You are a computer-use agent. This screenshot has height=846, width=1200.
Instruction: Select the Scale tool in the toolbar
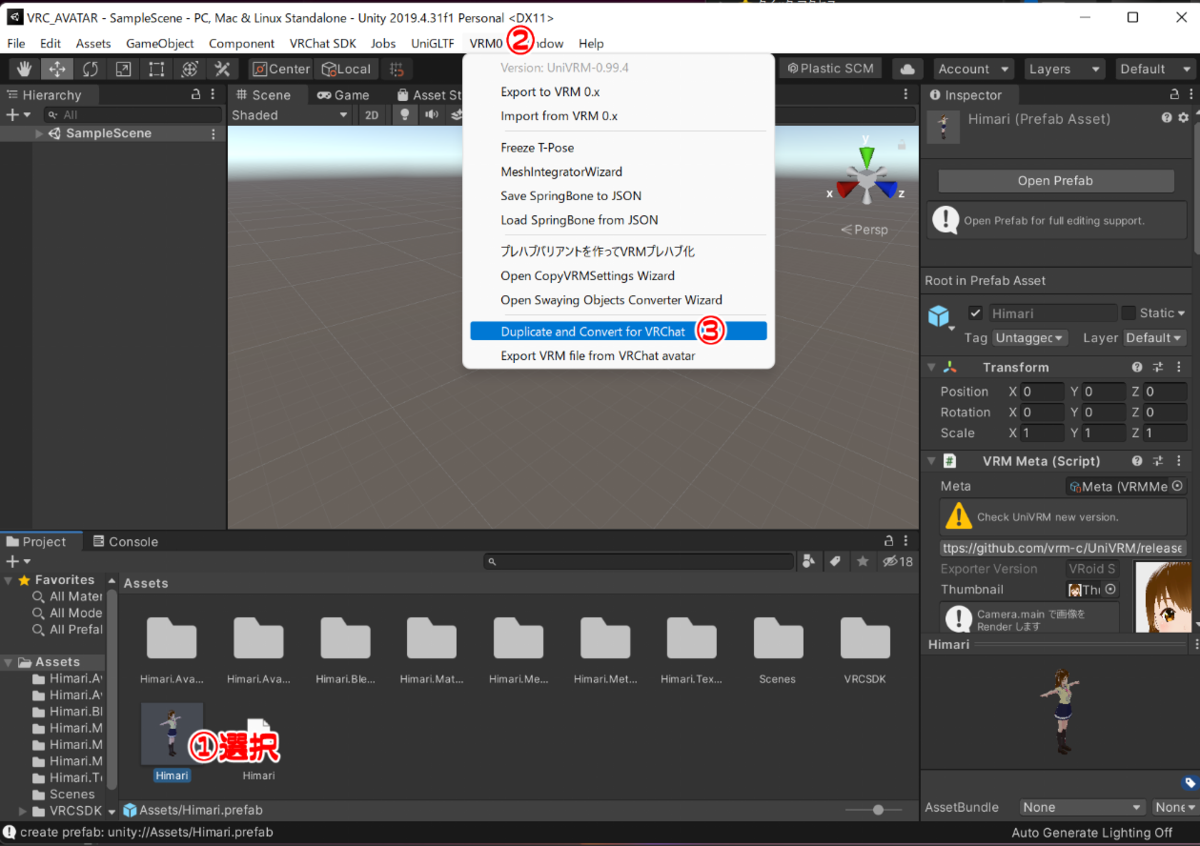click(123, 69)
